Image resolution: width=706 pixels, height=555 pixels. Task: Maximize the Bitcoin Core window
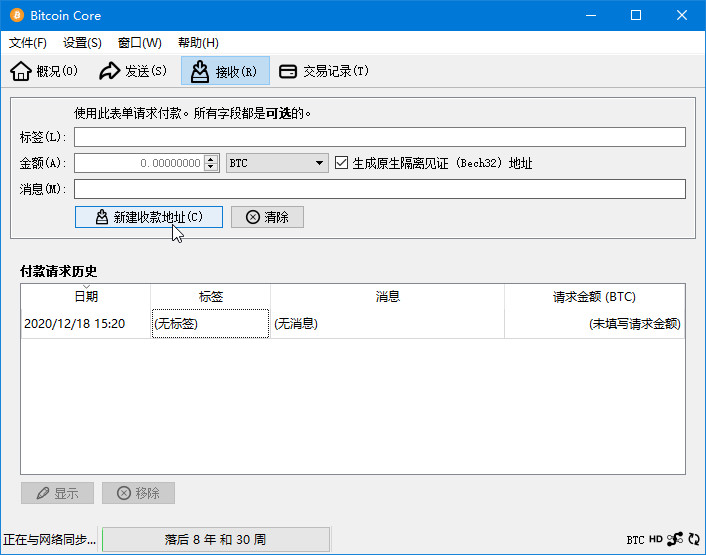coord(636,15)
